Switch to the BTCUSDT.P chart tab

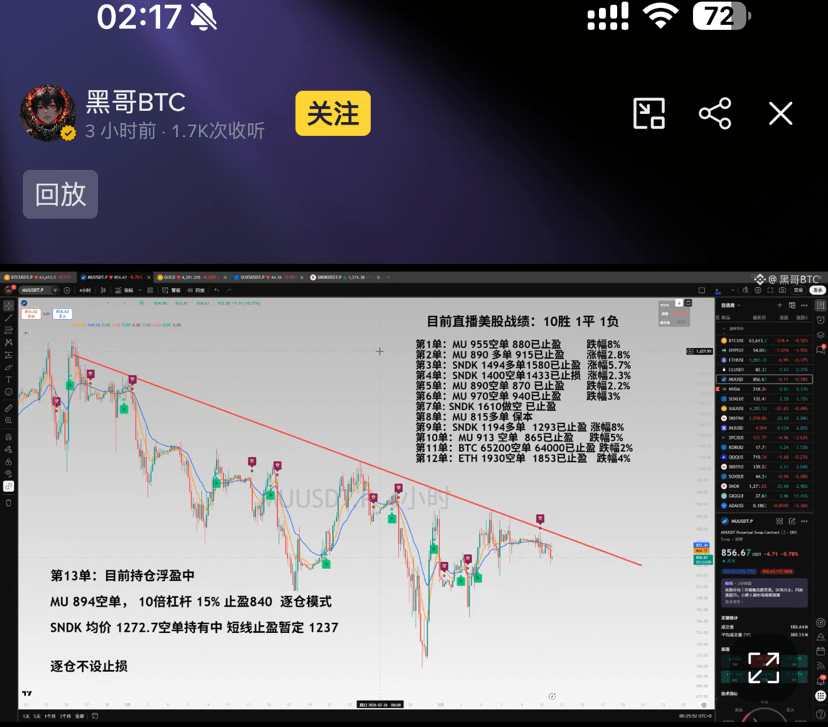tap(38, 277)
